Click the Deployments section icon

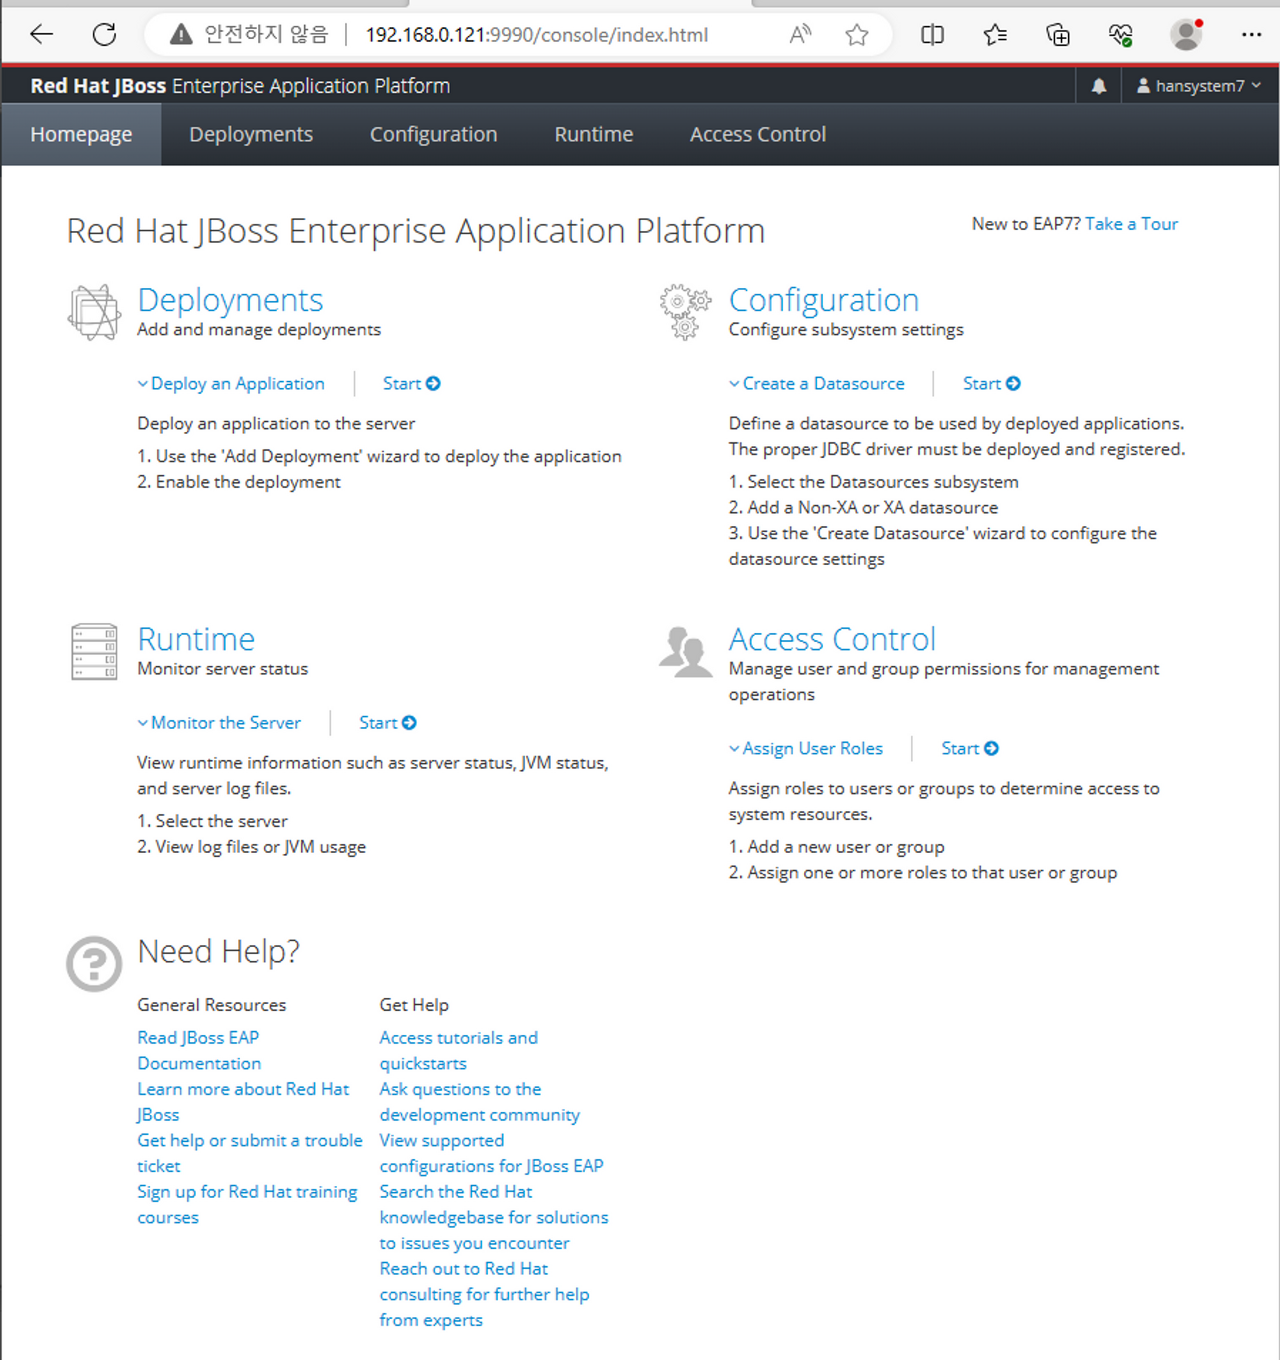click(x=95, y=312)
